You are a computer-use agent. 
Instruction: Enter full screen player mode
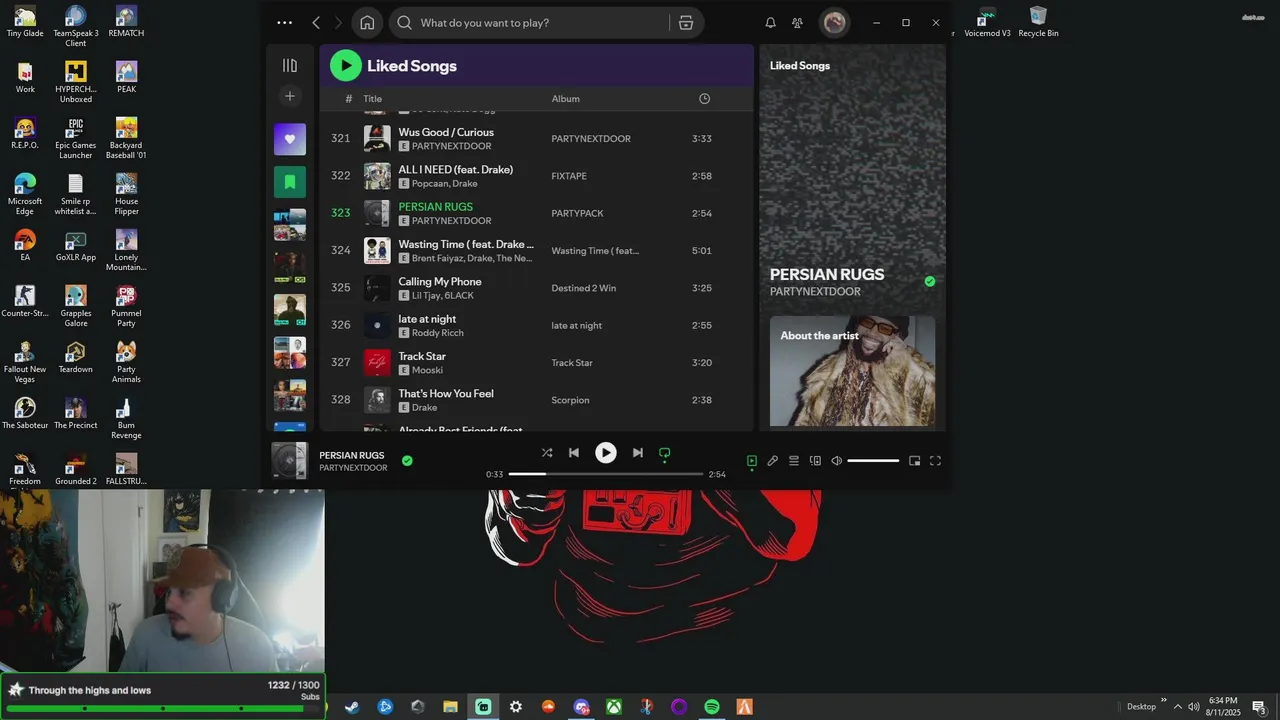click(936, 461)
